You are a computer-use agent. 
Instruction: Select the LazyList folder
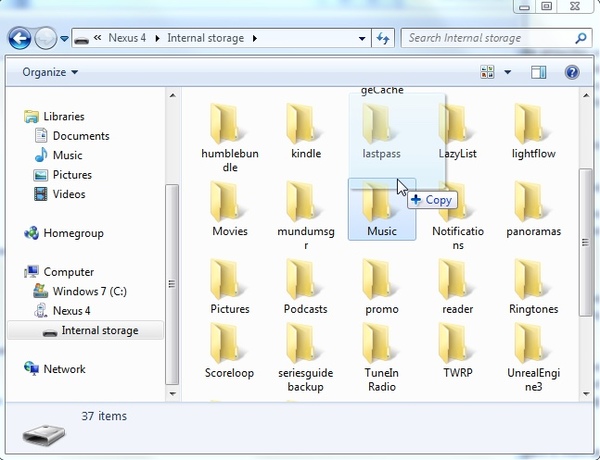(458, 132)
